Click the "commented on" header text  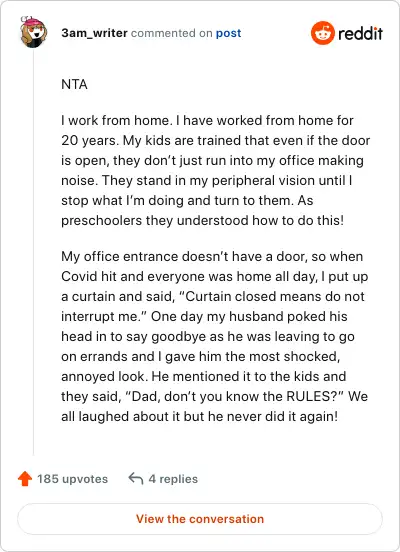(171, 33)
